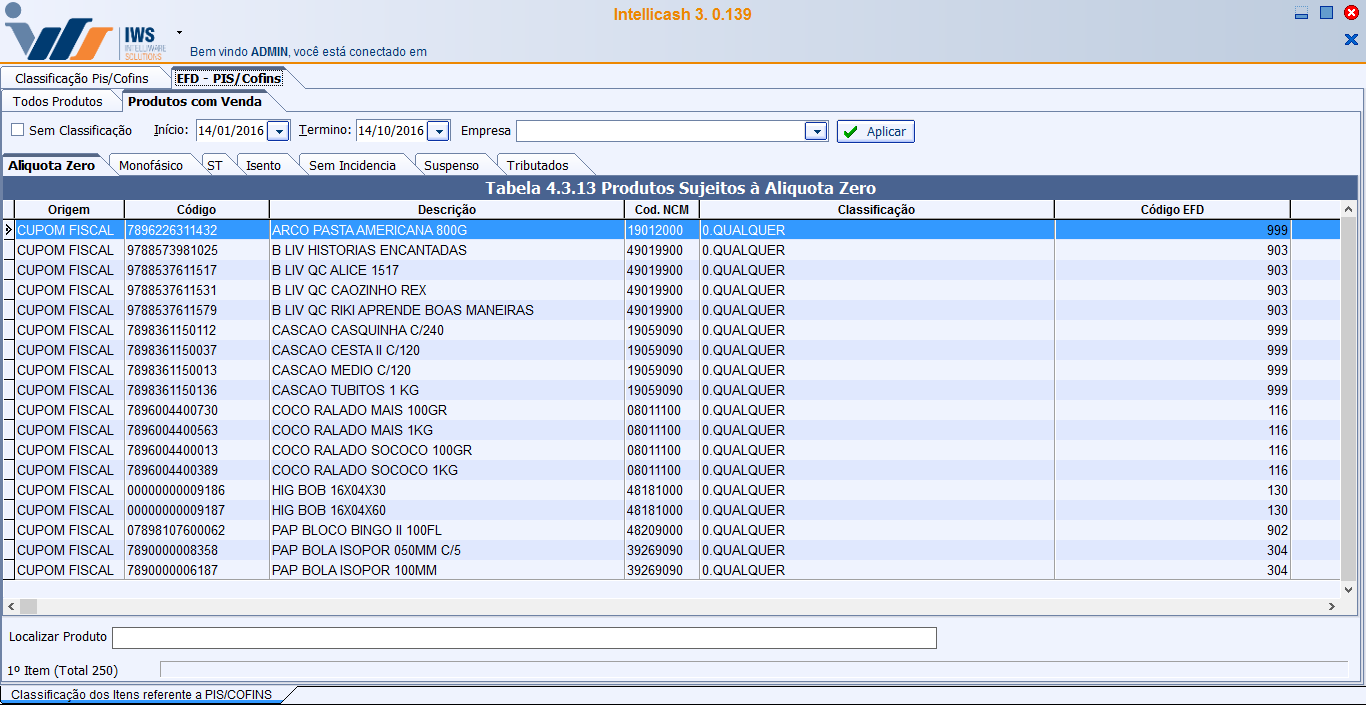The width and height of the screenshot is (1366, 705).
Task: Click the vertical scrollbar up arrow
Action: click(1348, 209)
